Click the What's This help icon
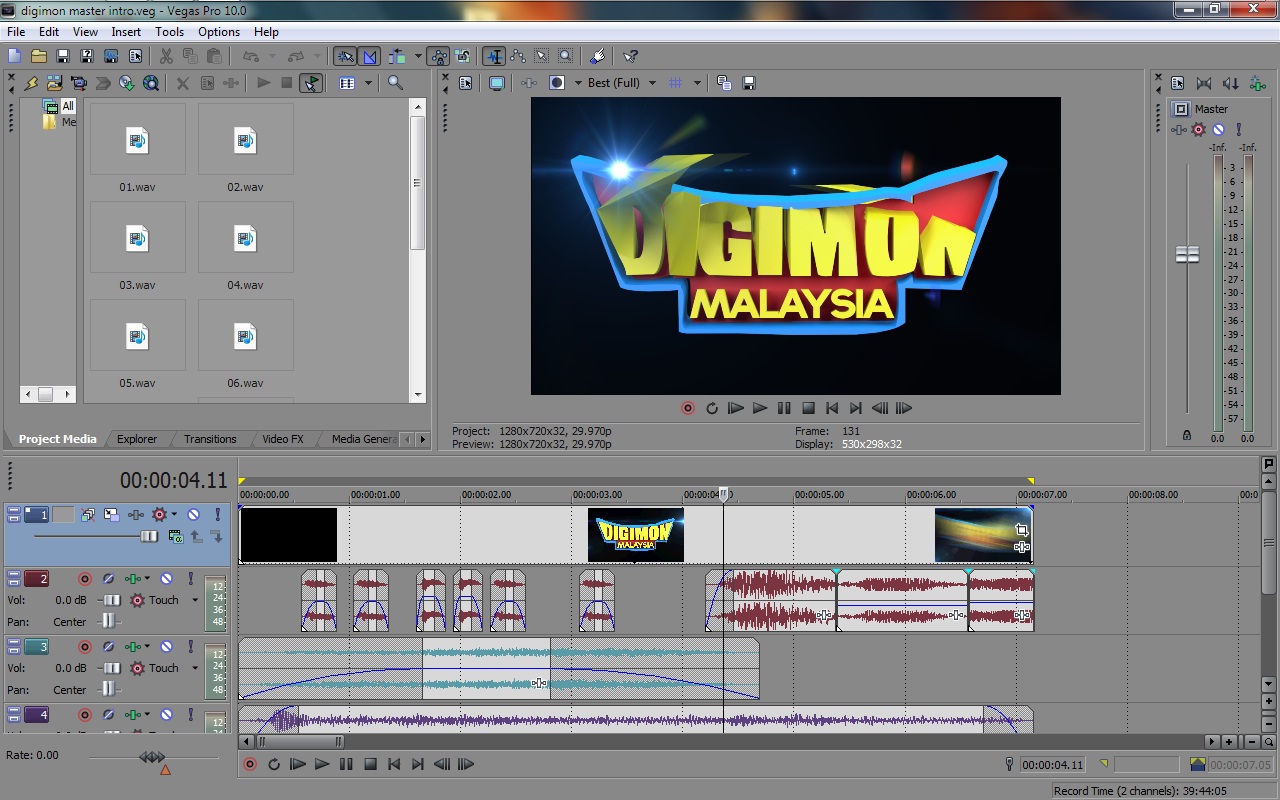 pos(630,56)
